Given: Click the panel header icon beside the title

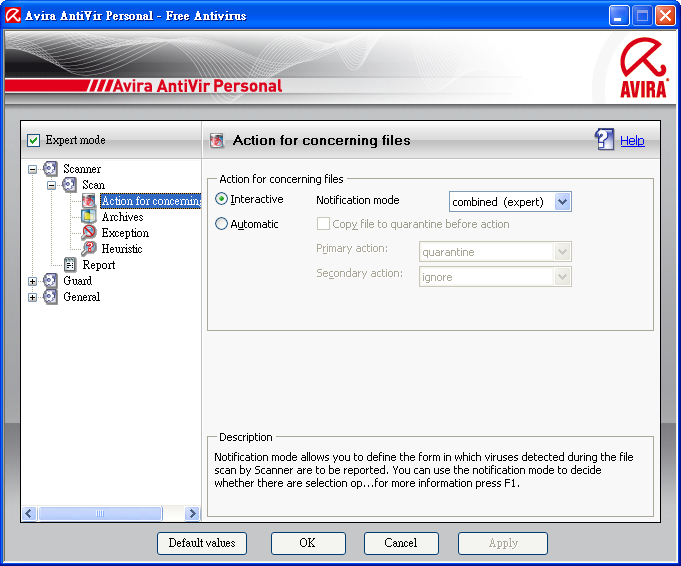Looking at the screenshot, I should [x=216, y=141].
